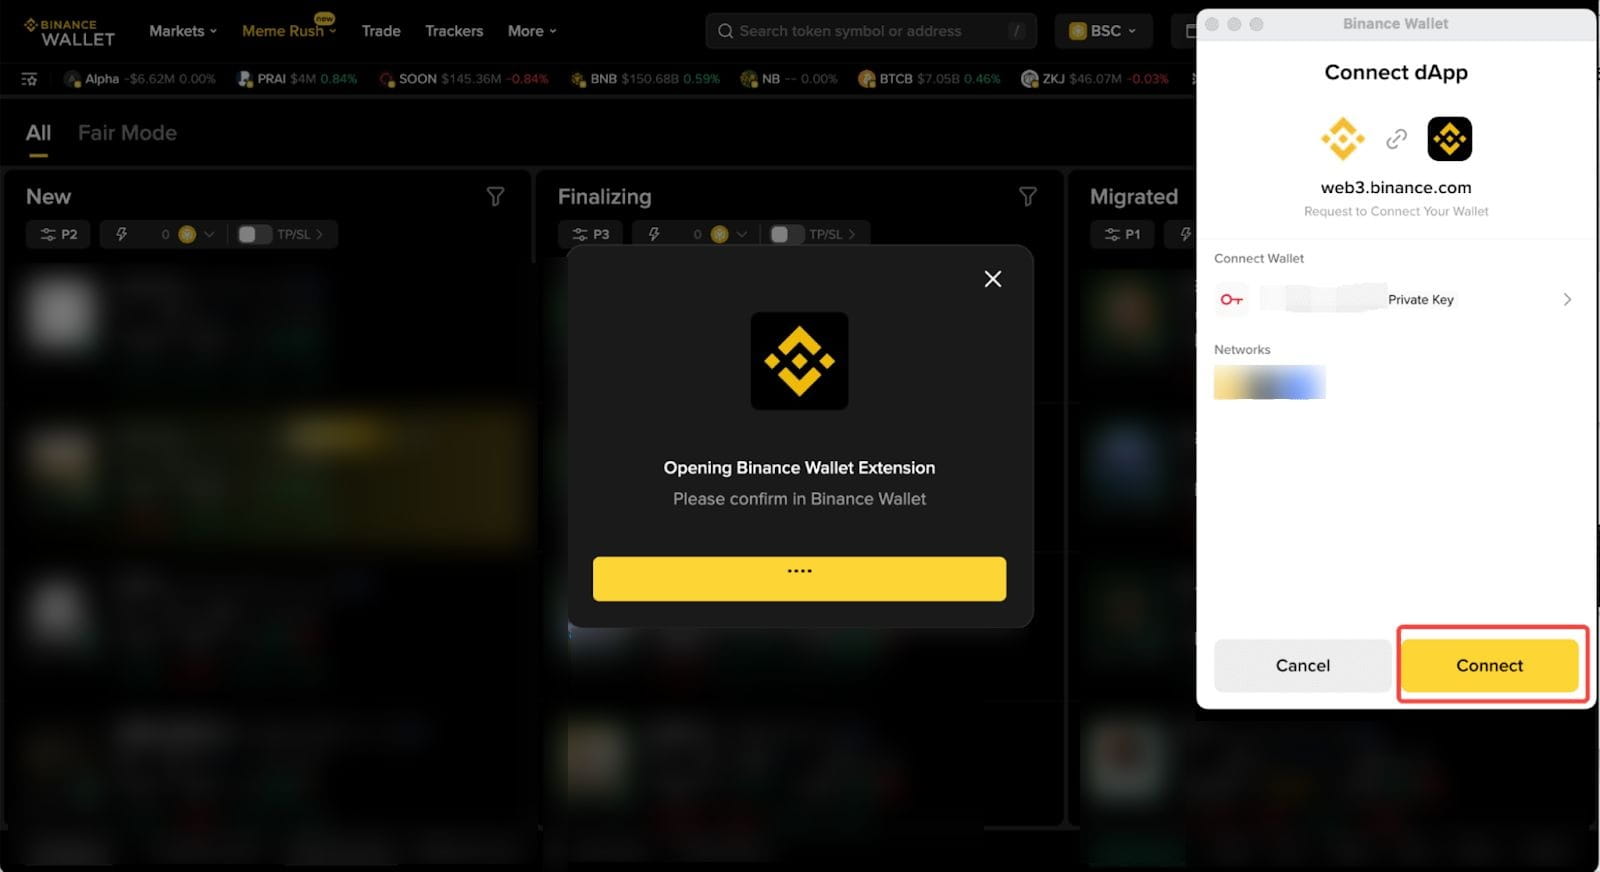Click the P2 preset settings button
The image size is (1600, 872).
(58, 234)
